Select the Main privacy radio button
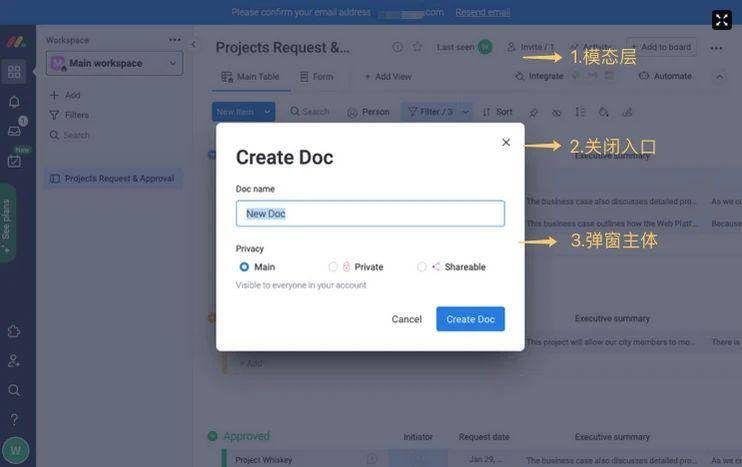This screenshot has height=467, width=742. [x=244, y=267]
